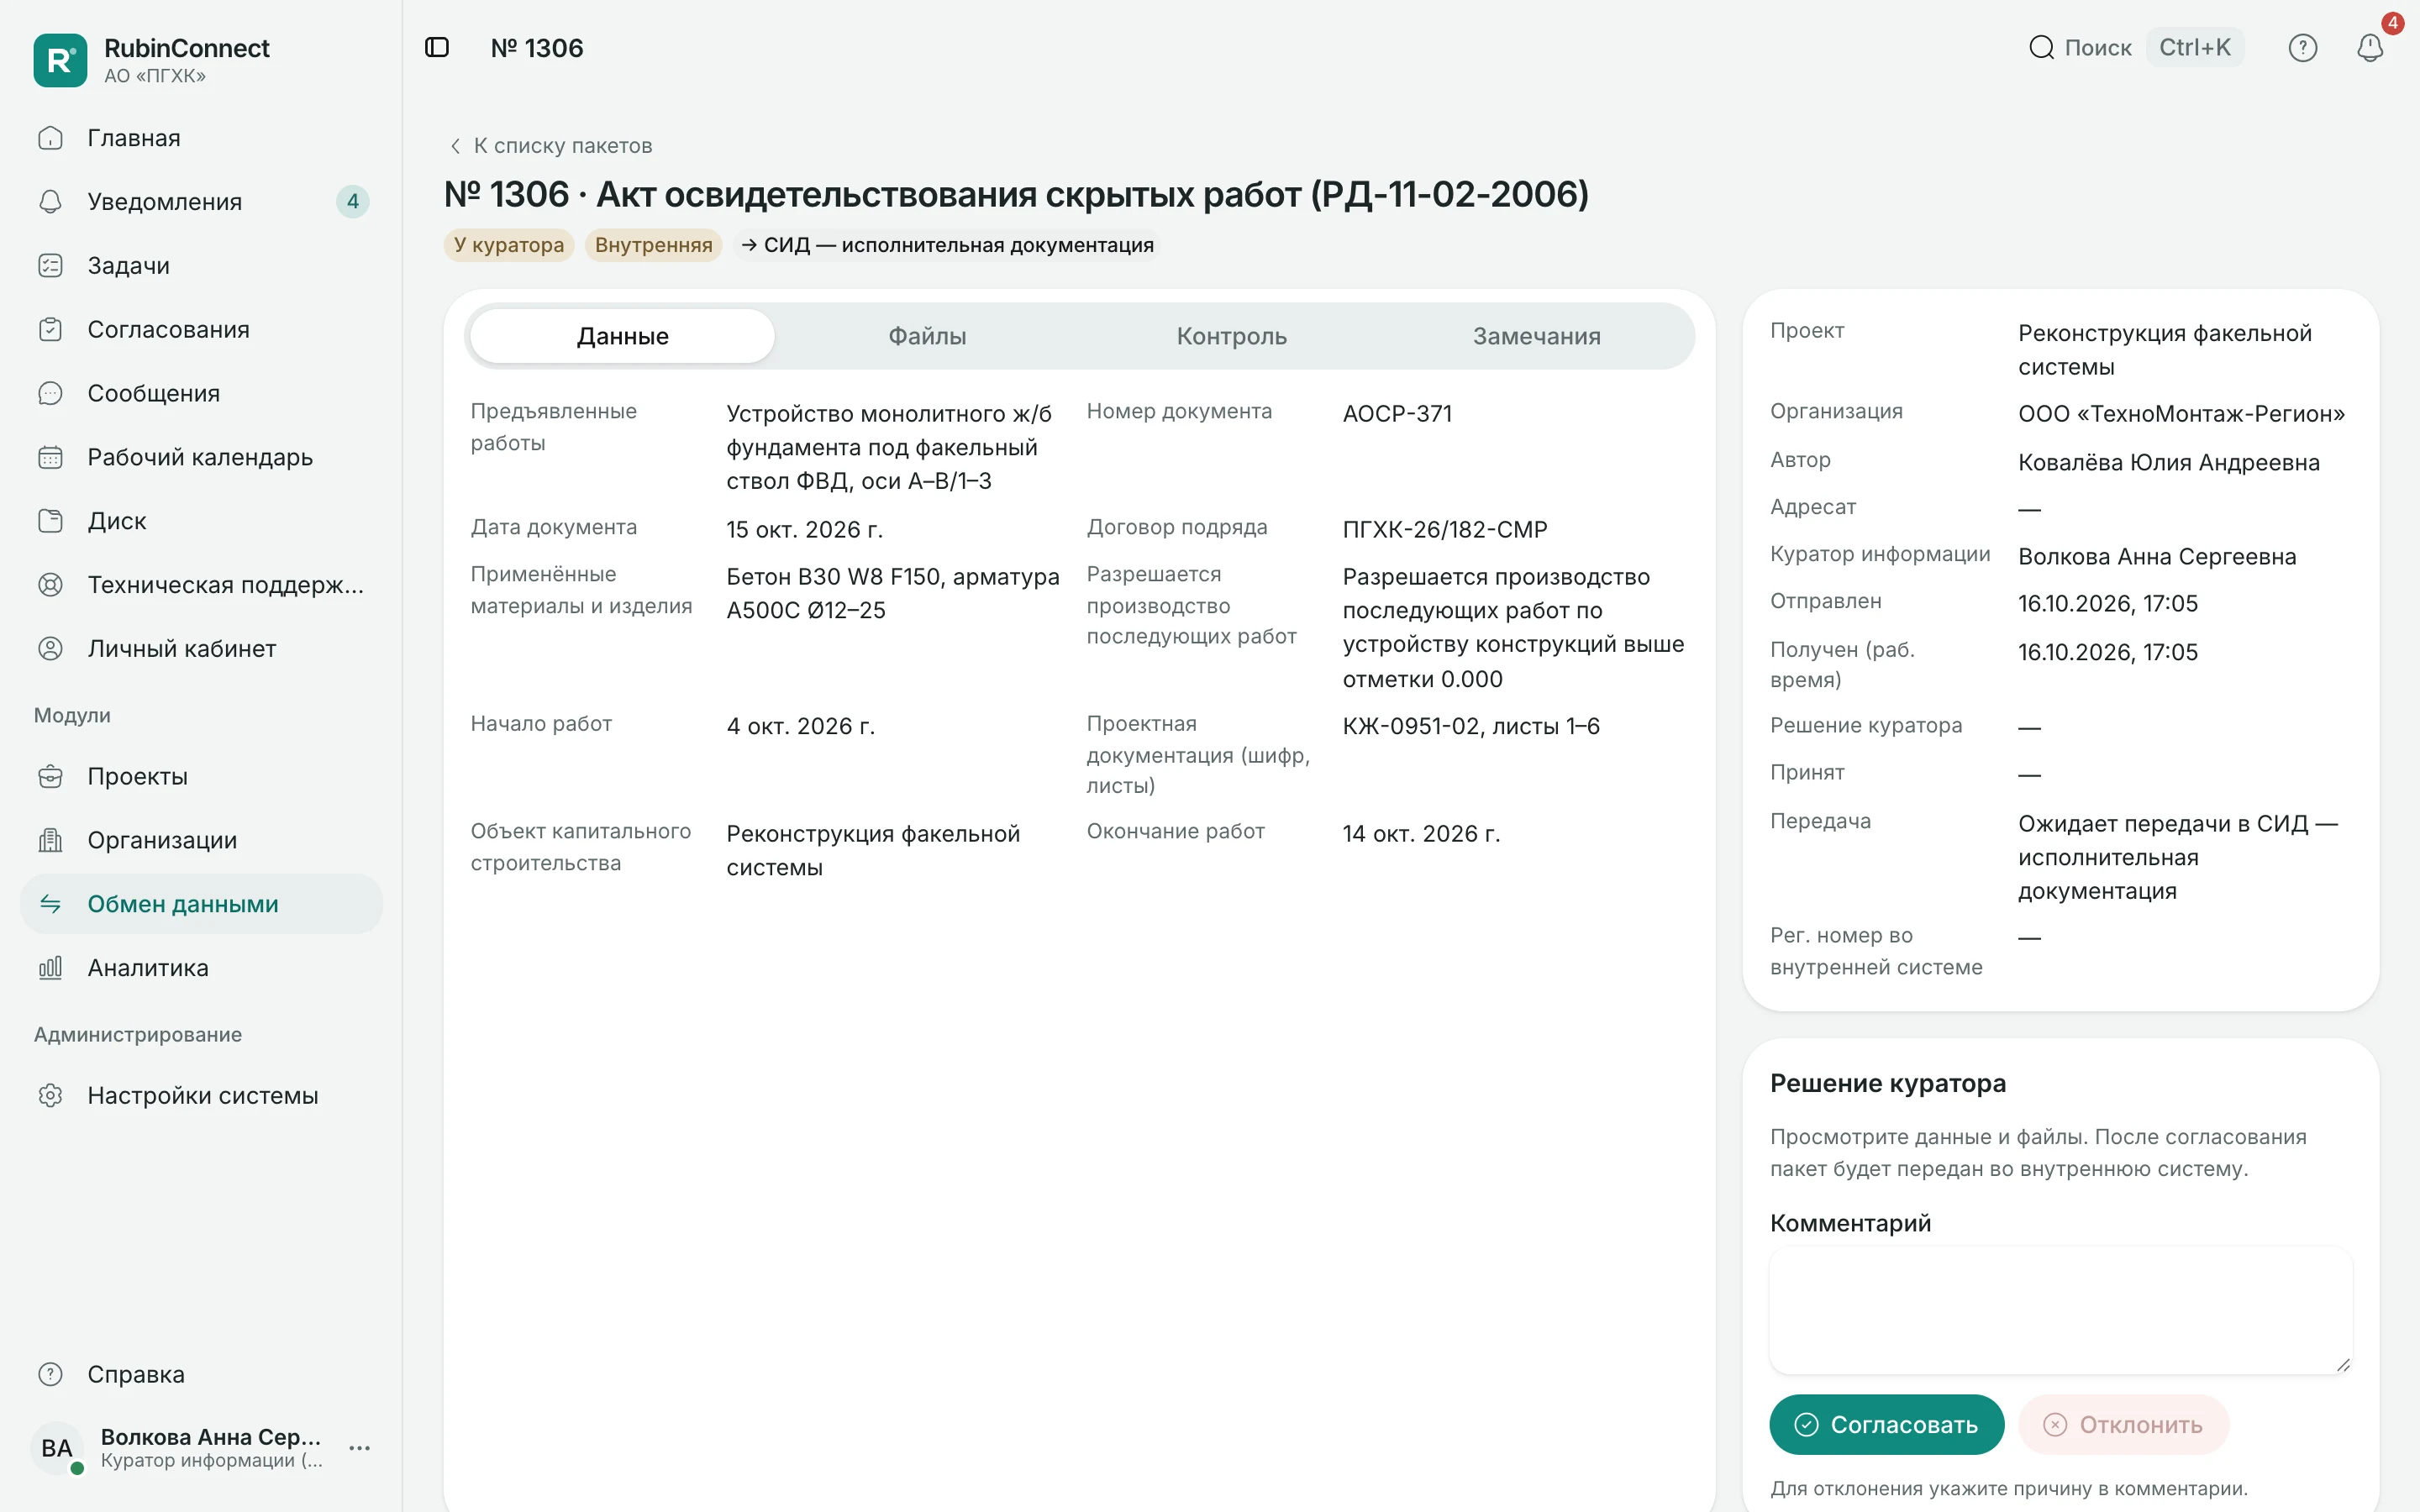
Task: Toggle the sidebar panel icon
Action: click(x=437, y=47)
